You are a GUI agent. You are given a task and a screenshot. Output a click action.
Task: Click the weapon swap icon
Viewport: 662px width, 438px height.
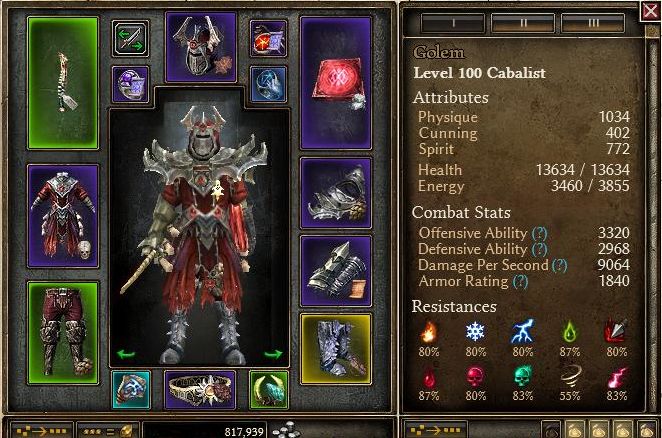coord(130,38)
